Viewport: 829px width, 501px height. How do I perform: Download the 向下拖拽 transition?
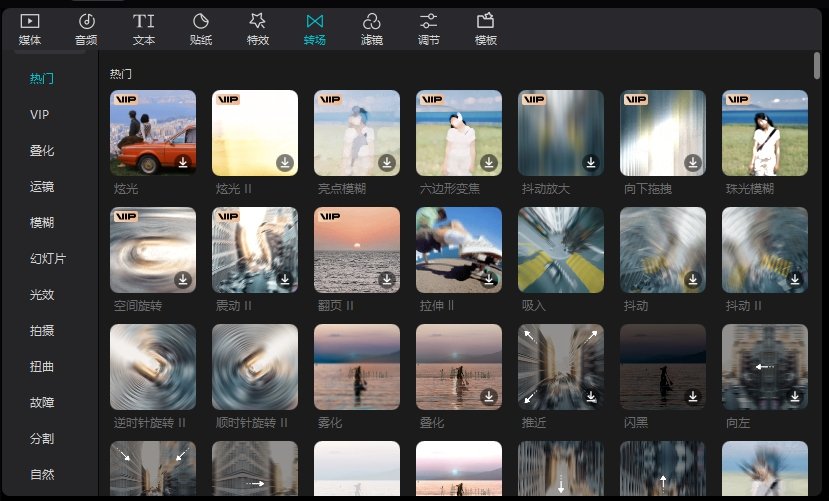(693, 163)
